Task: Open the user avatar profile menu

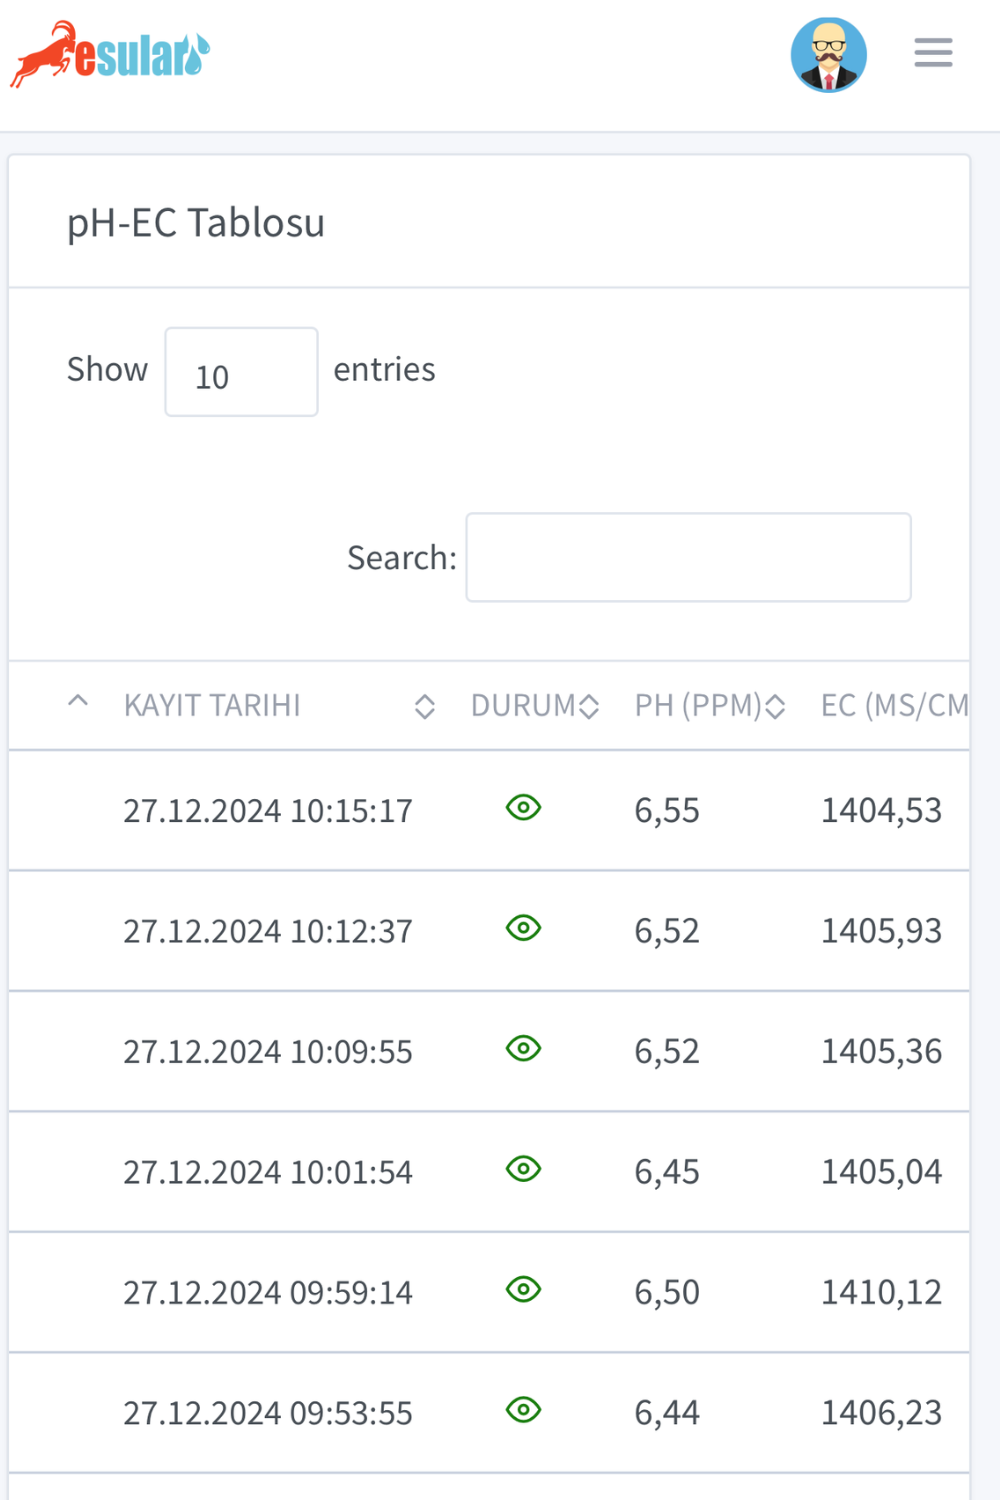Action: (x=828, y=55)
